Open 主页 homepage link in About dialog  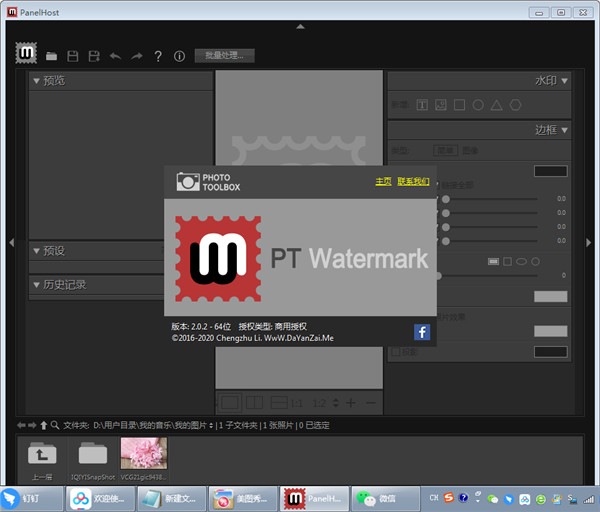coord(383,181)
